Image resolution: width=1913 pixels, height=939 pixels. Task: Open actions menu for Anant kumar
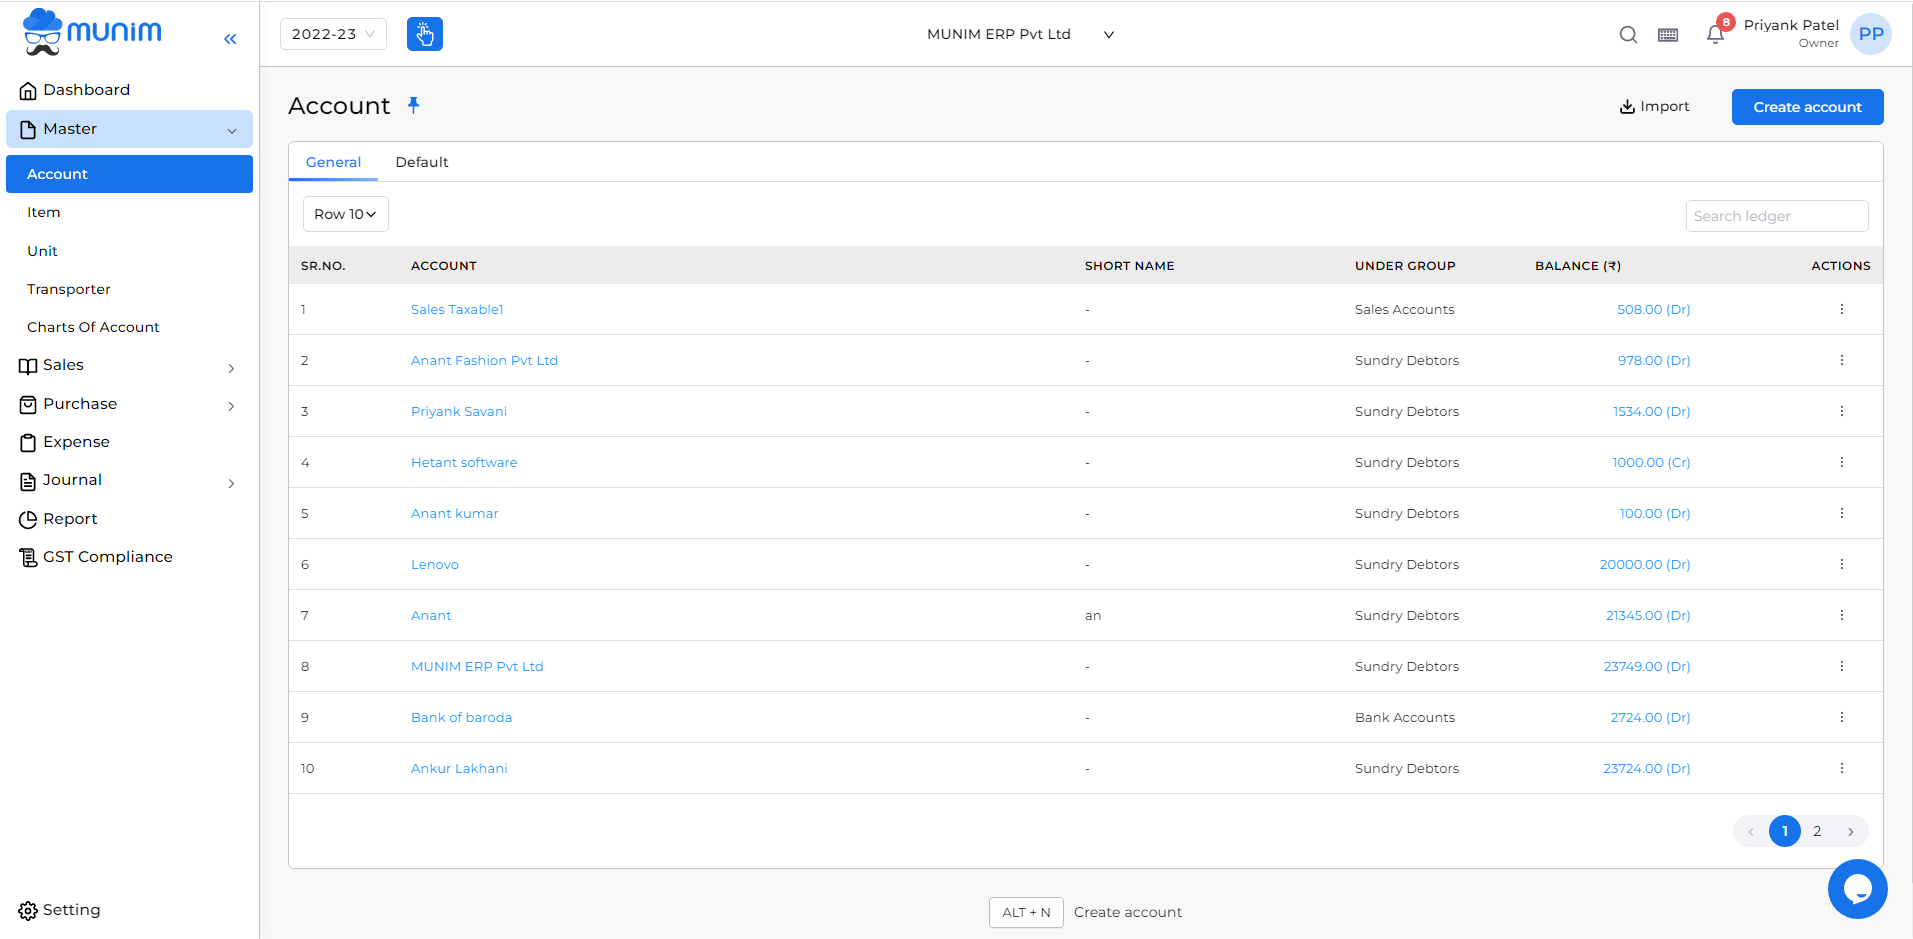(x=1841, y=513)
